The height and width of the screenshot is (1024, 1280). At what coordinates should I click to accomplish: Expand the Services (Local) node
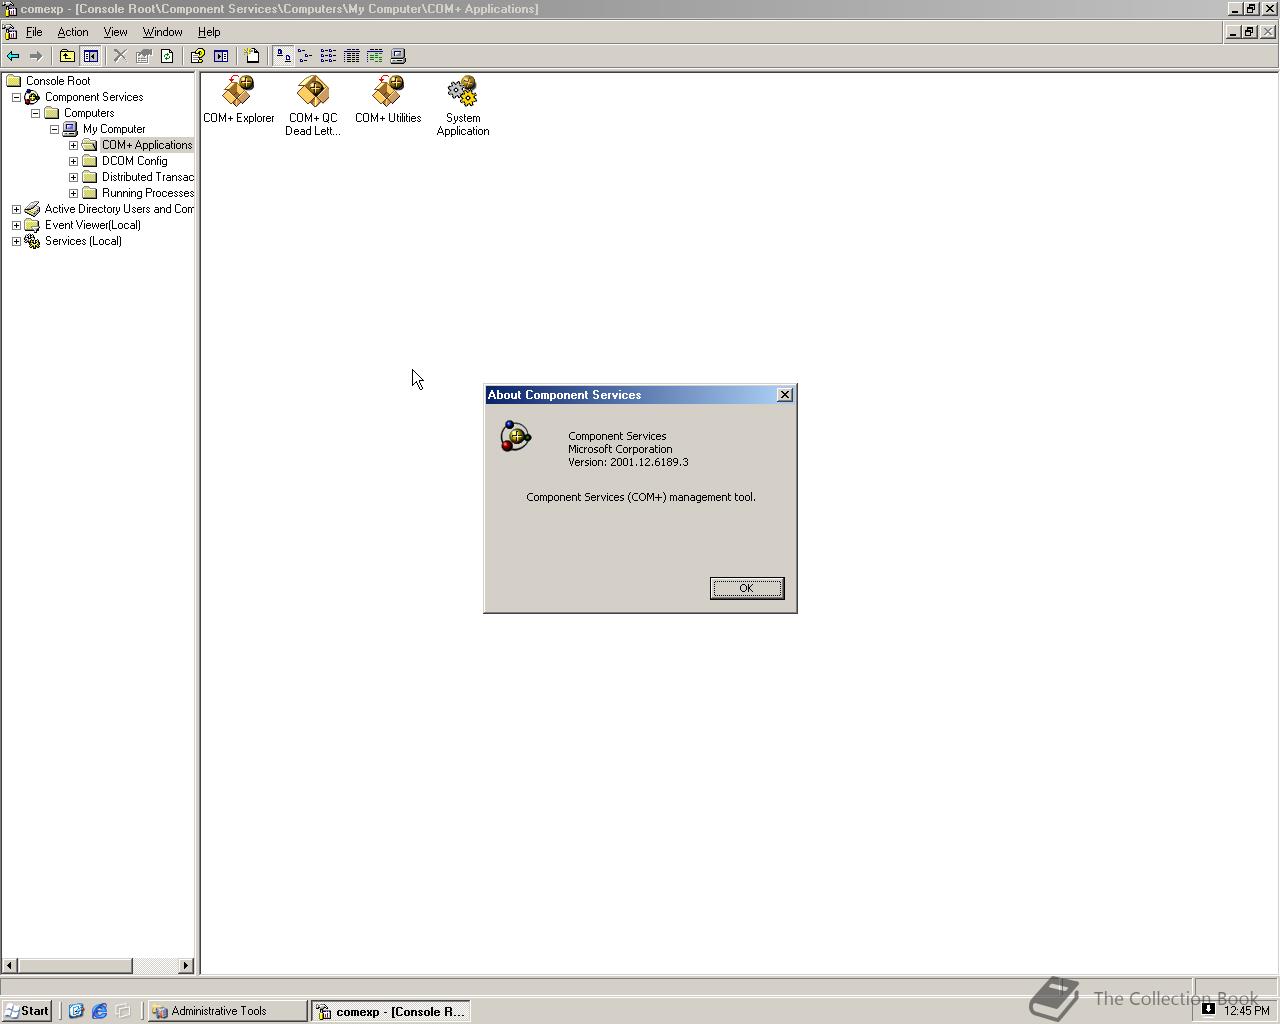16,241
